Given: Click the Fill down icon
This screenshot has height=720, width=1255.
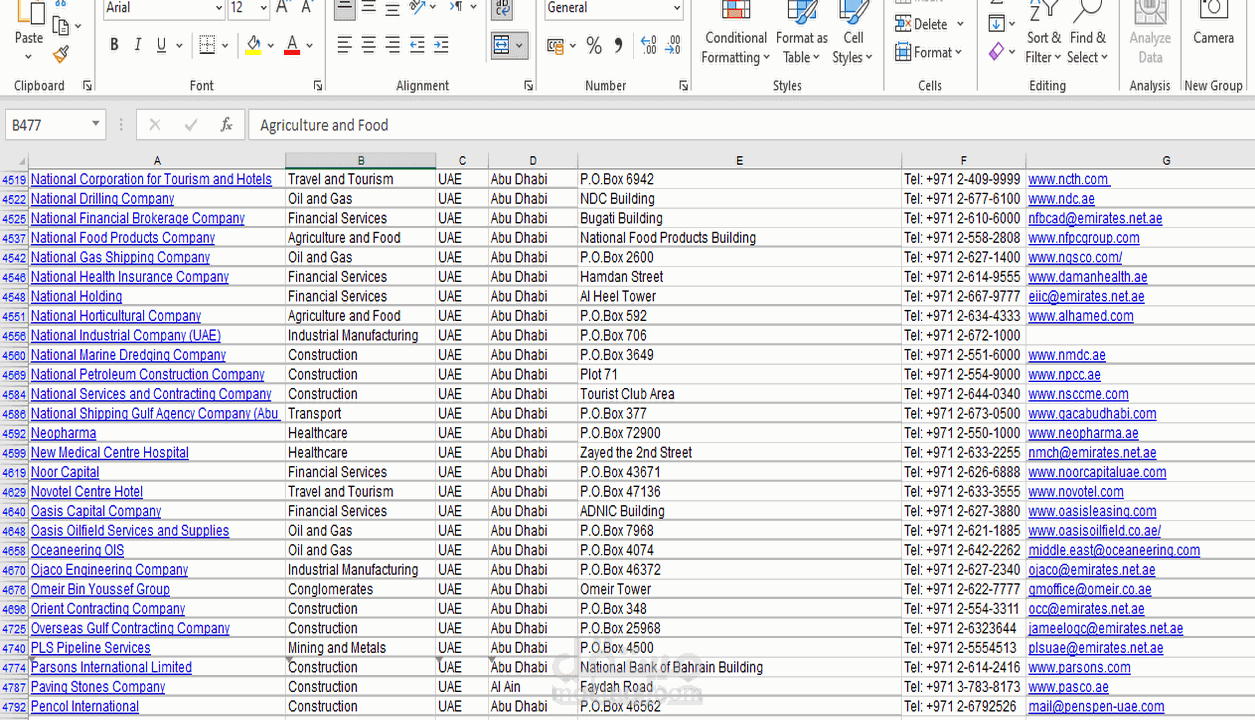Looking at the screenshot, I should click(997, 23).
